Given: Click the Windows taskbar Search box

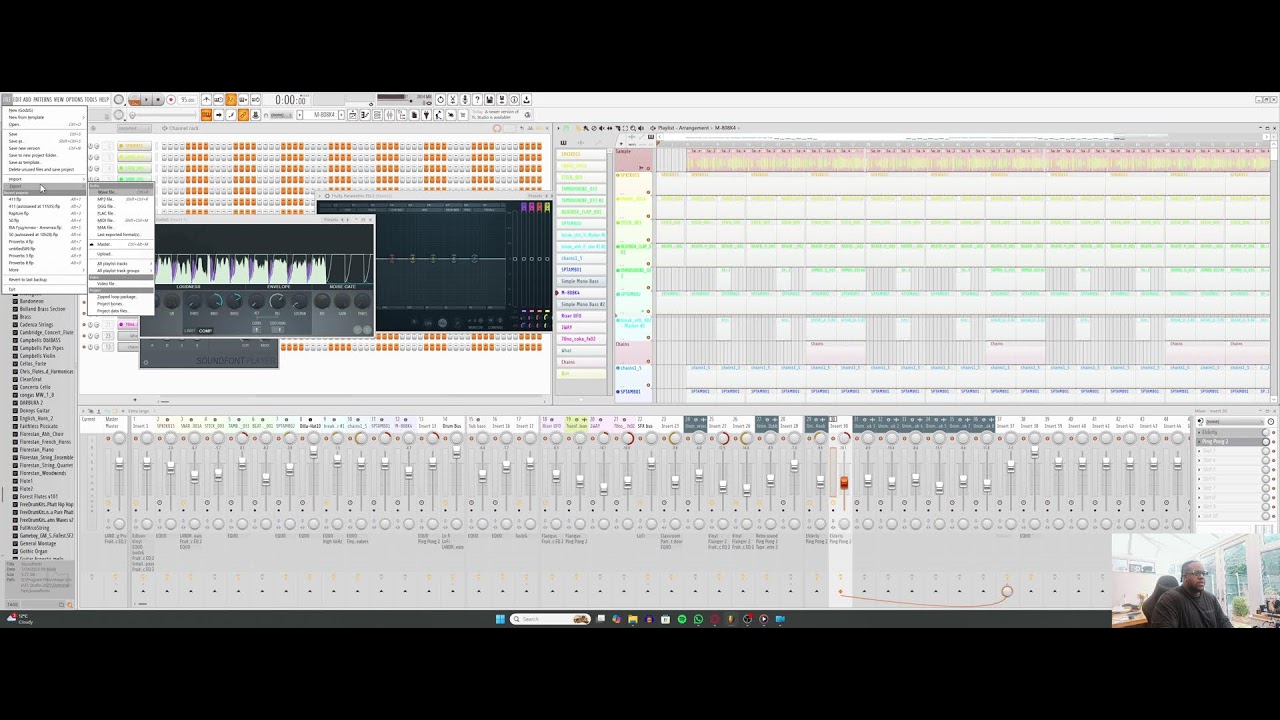Looking at the screenshot, I should (550, 619).
